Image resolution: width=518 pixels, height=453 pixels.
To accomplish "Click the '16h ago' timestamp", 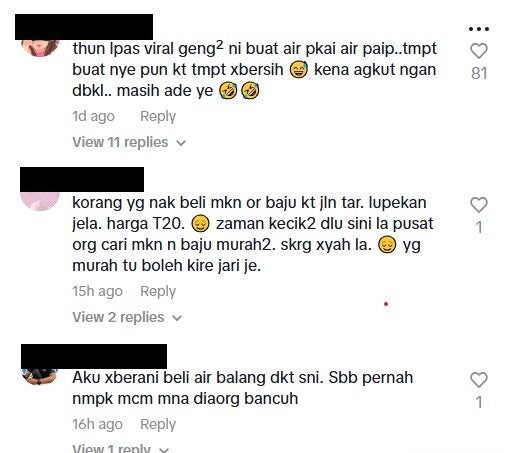I will 97,424.
